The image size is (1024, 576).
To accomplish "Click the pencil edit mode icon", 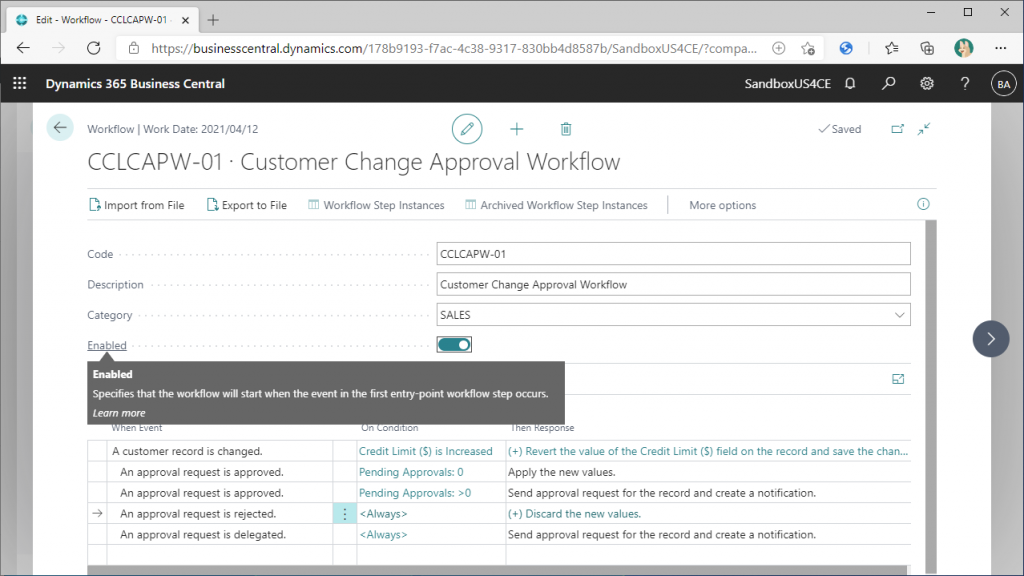I will pos(467,129).
